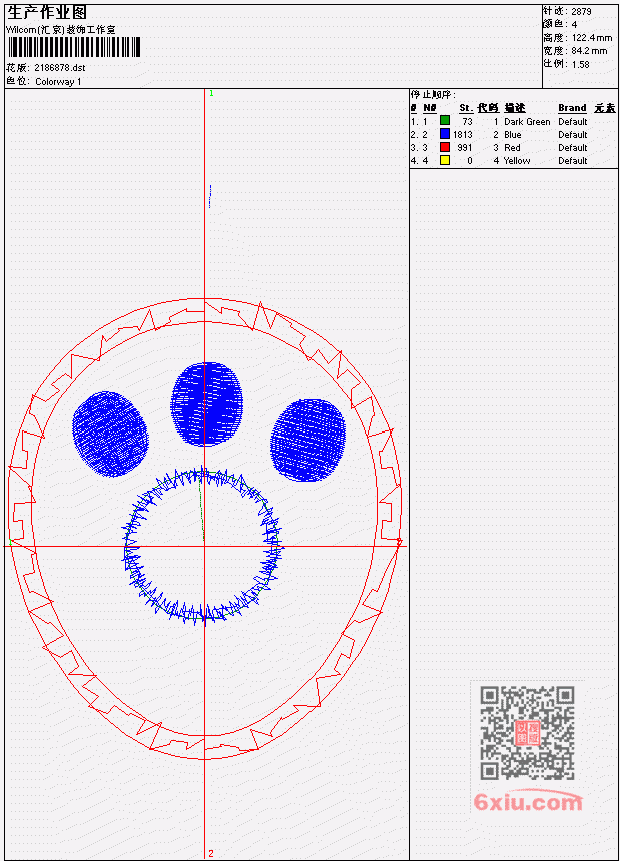Click the height value '122.4 mm'

592,37
